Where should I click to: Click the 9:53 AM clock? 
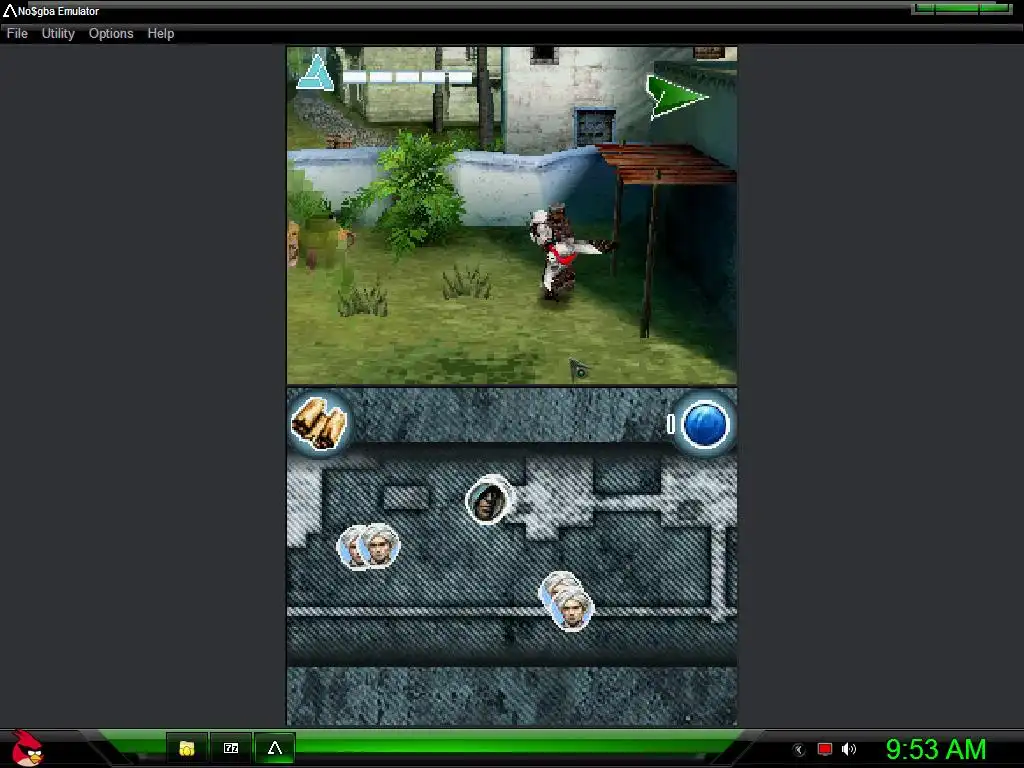pyautogui.click(x=936, y=749)
